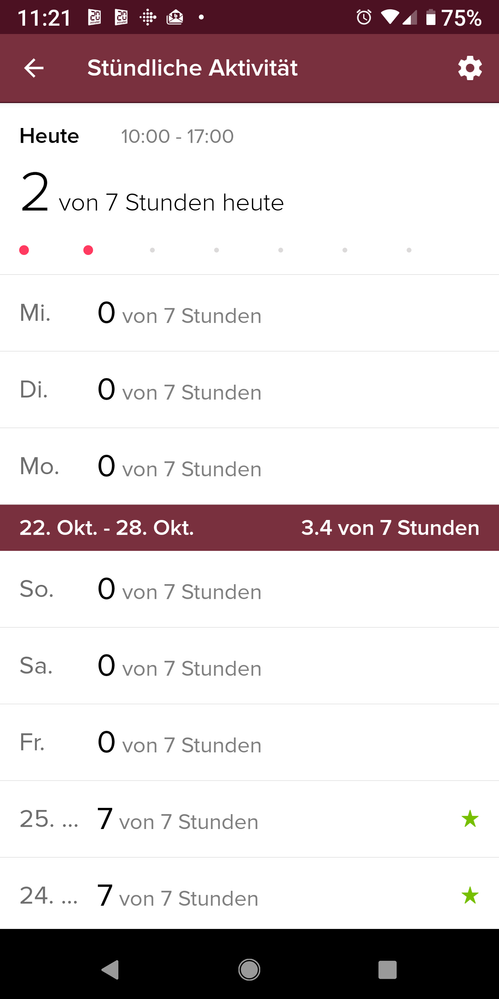This screenshot has height=999, width=499.
Task: Open the Mo. day entry
Action: point(249,466)
